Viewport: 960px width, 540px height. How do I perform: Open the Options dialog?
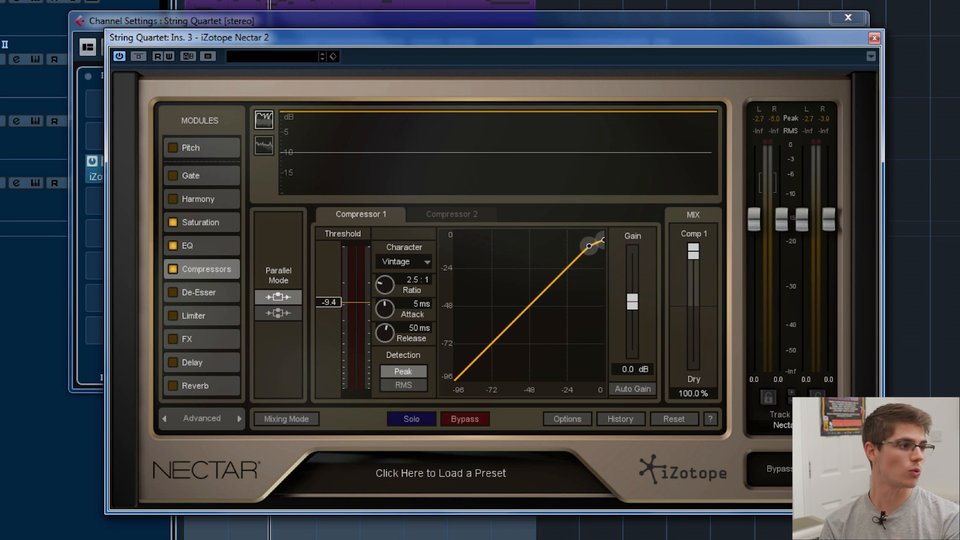coord(567,419)
